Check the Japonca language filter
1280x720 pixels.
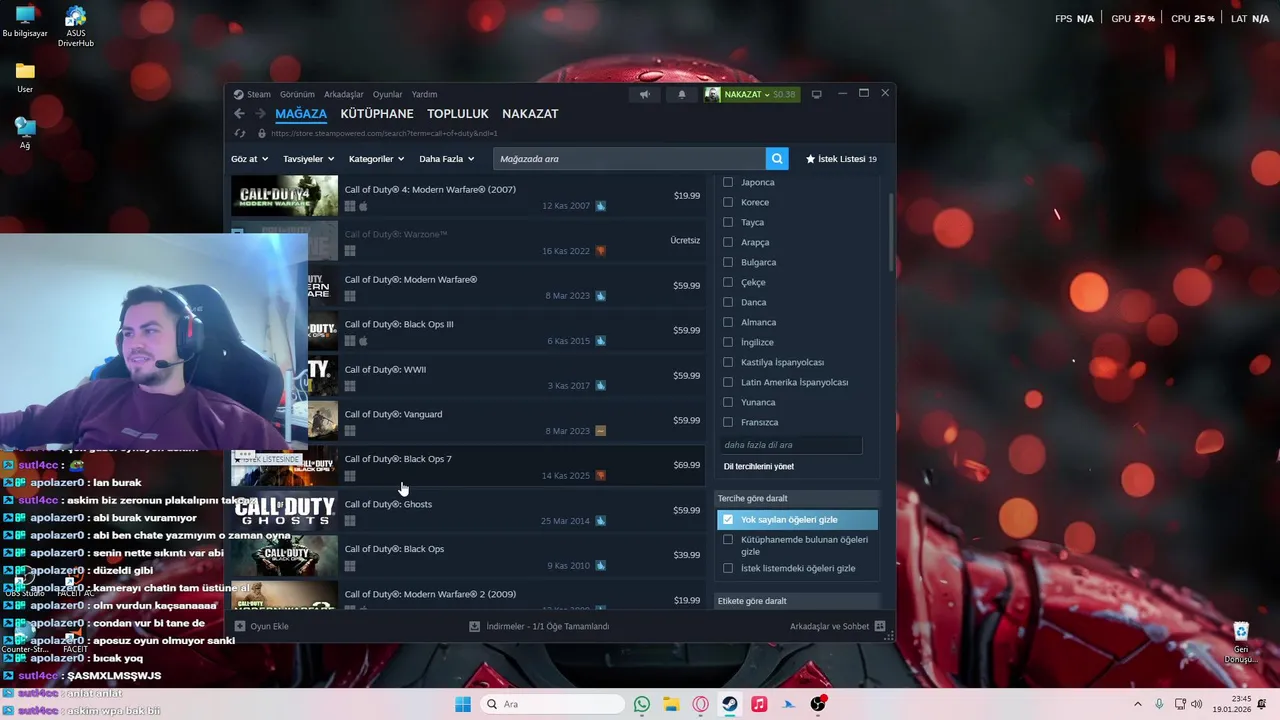pos(728,182)
